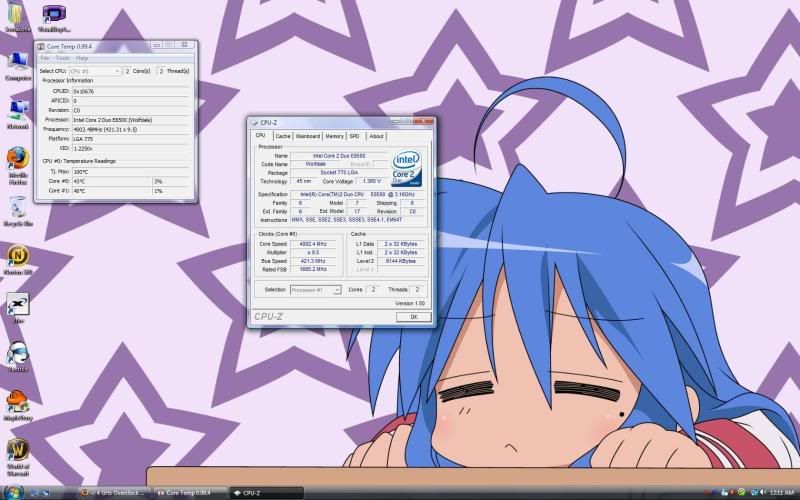This screenshot has width=800, height=500.
Task: Switch to the SPD tab in CPU-Z
Action: tap(355, 136)
